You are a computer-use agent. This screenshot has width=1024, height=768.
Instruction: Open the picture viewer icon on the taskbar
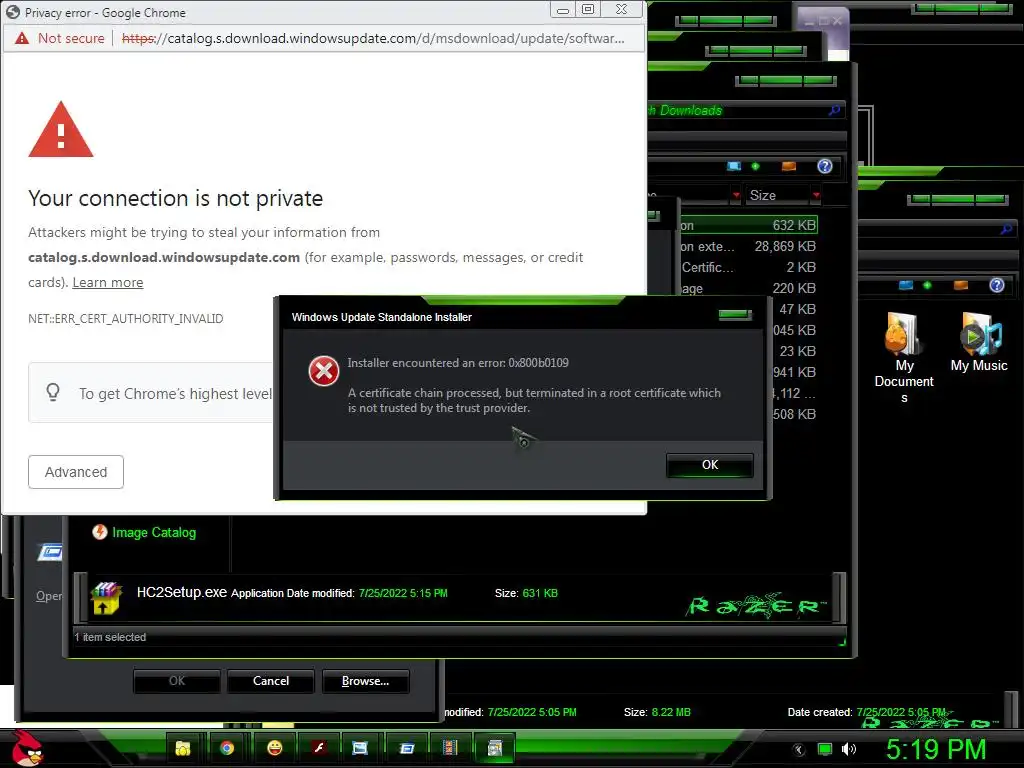pyautogui.click(x=360, y=748)
